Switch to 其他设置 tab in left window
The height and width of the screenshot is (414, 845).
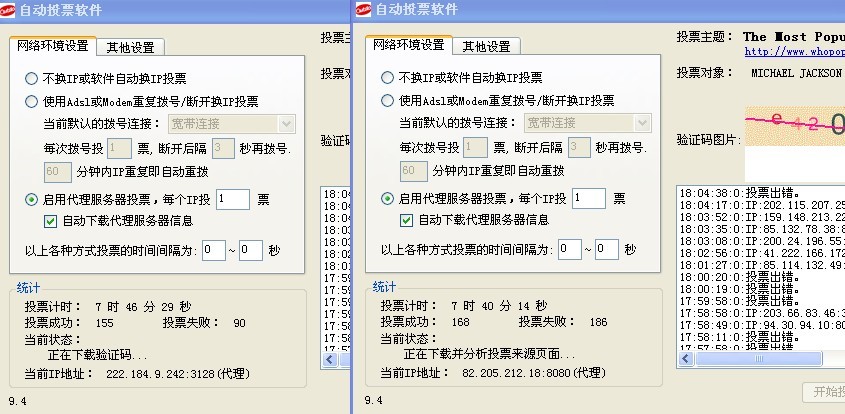coord(130,47)
